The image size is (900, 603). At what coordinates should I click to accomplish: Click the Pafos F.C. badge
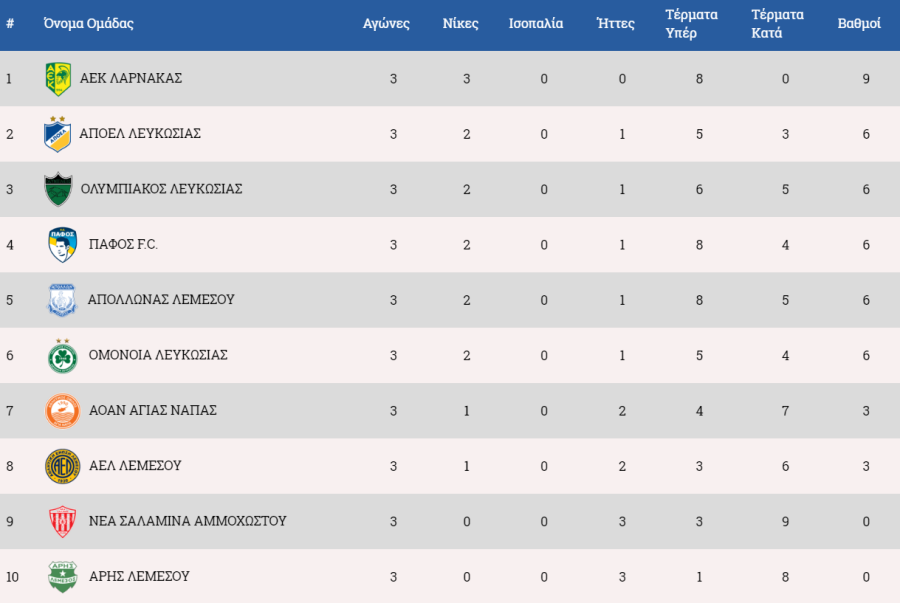pyautogui.click(x=63, y=244)
